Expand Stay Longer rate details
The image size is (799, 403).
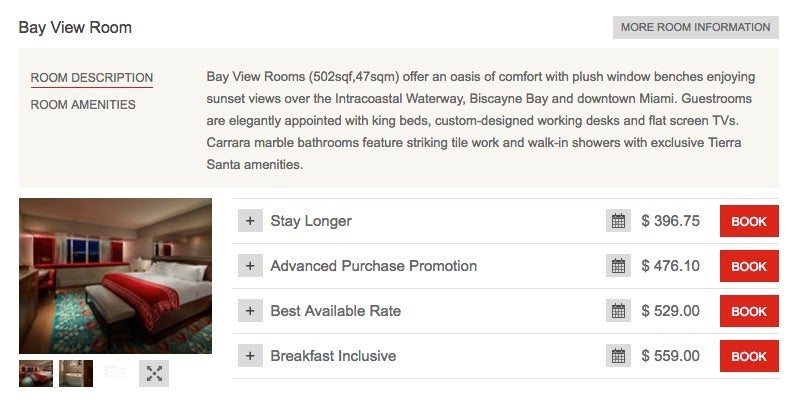click(x=250, y=221)
